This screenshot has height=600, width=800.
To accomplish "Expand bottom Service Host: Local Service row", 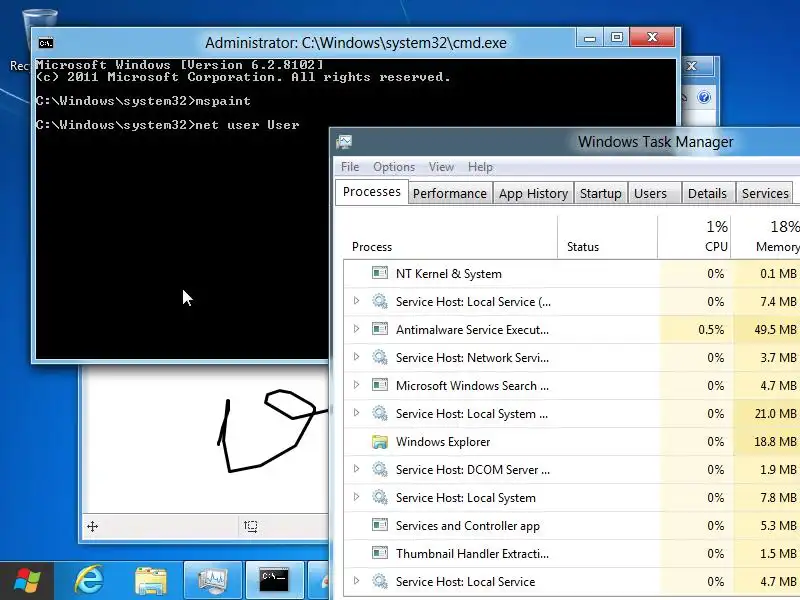I will pos(357,581).
